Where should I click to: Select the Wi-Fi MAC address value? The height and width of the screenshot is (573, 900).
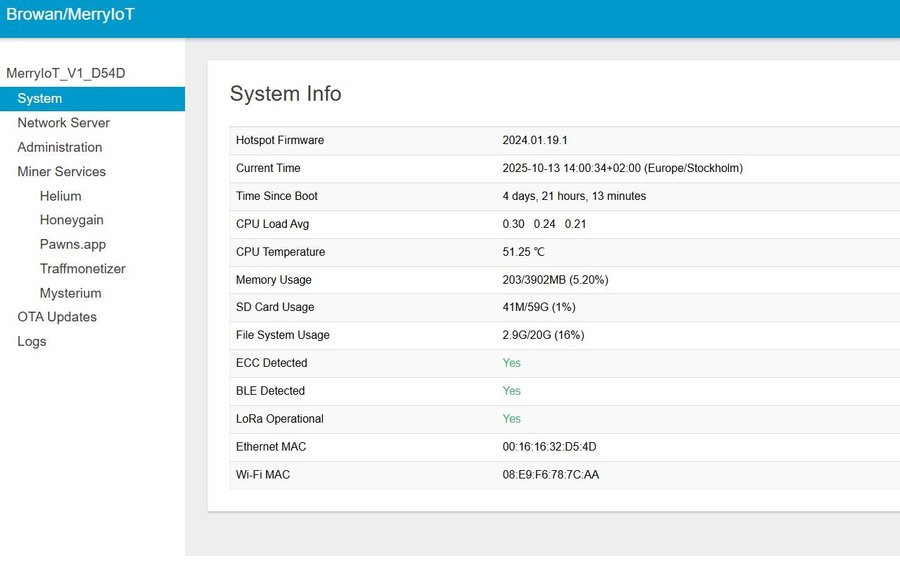tap(550, 475)
